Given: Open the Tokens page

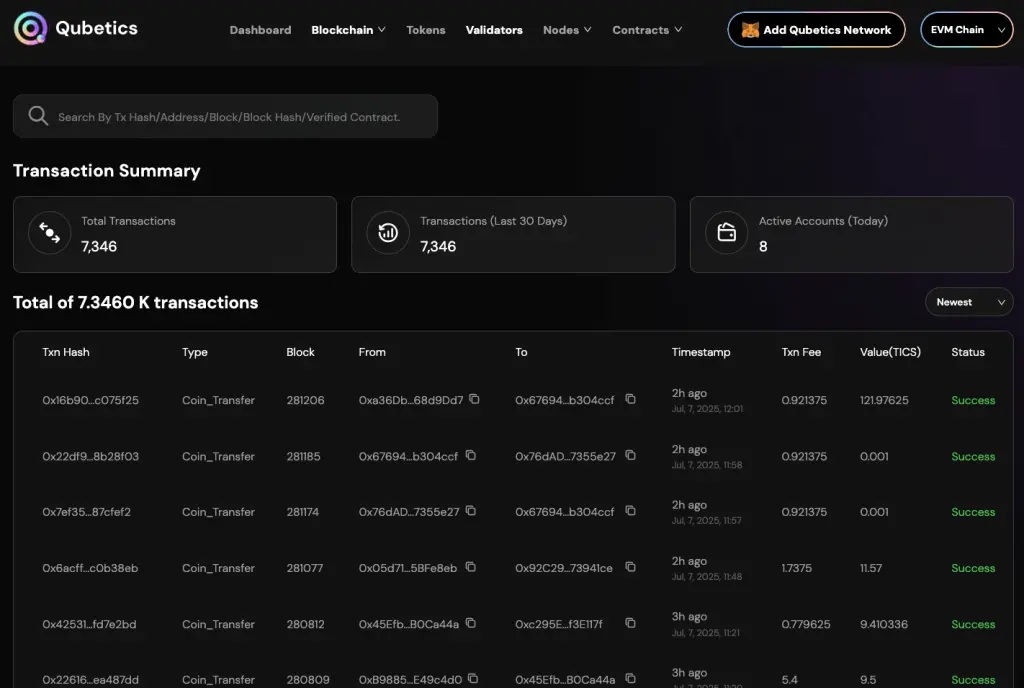Looking at the screenshot, I should pyautogui.click(x=426, y=30).
